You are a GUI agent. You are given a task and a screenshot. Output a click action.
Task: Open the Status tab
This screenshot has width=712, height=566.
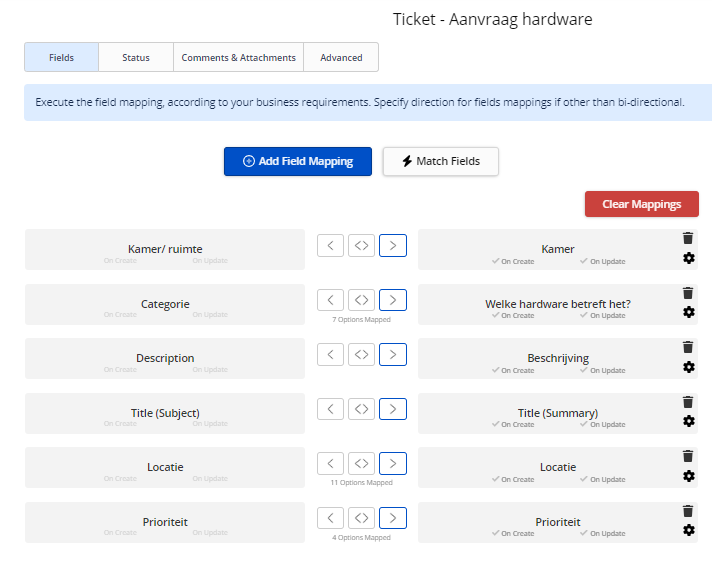pyautogui.click(x=136, y=57)
